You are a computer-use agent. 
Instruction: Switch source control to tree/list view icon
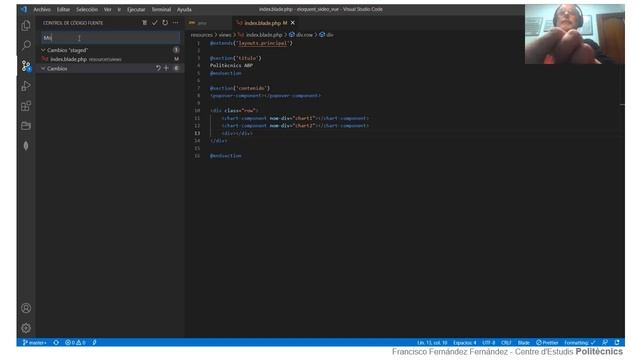144,23
